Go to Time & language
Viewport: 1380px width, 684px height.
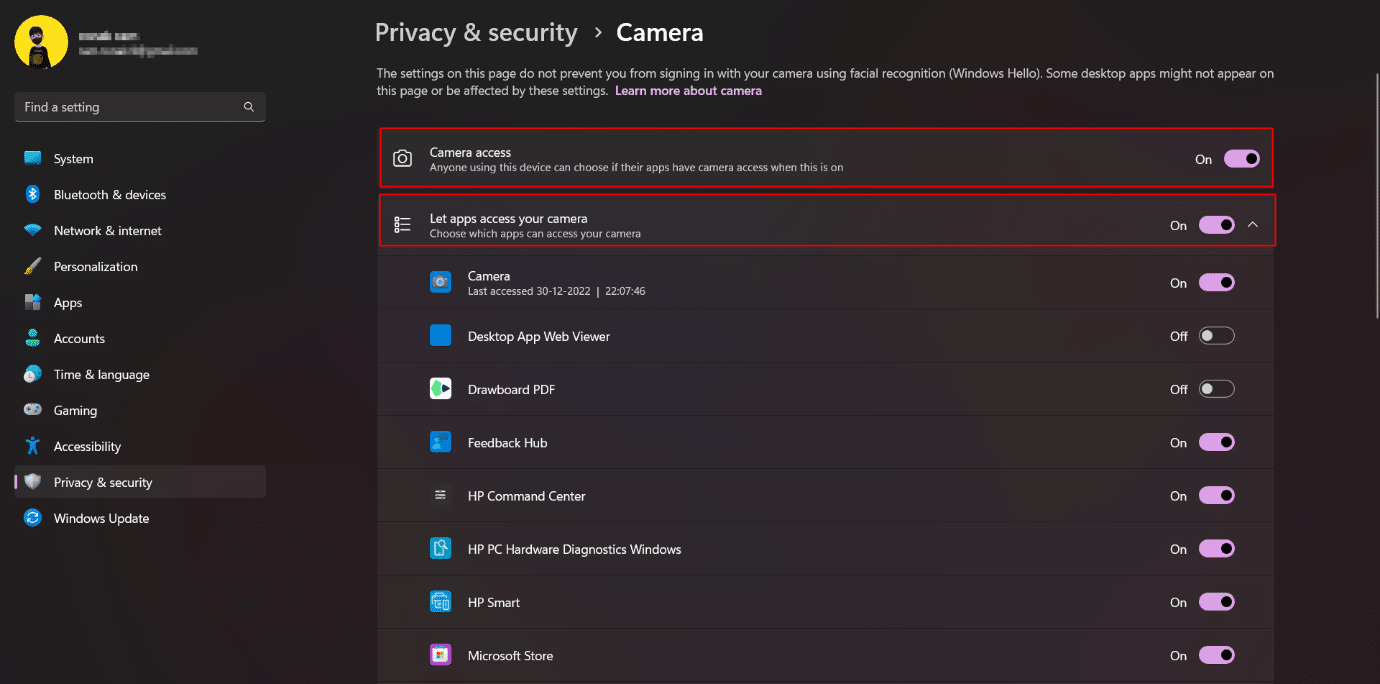(140, 375)
